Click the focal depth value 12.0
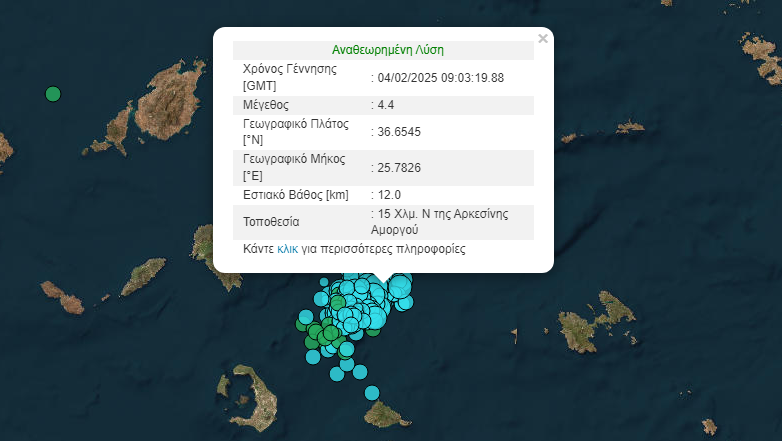 pyautogui.click(x=391, y=194)
